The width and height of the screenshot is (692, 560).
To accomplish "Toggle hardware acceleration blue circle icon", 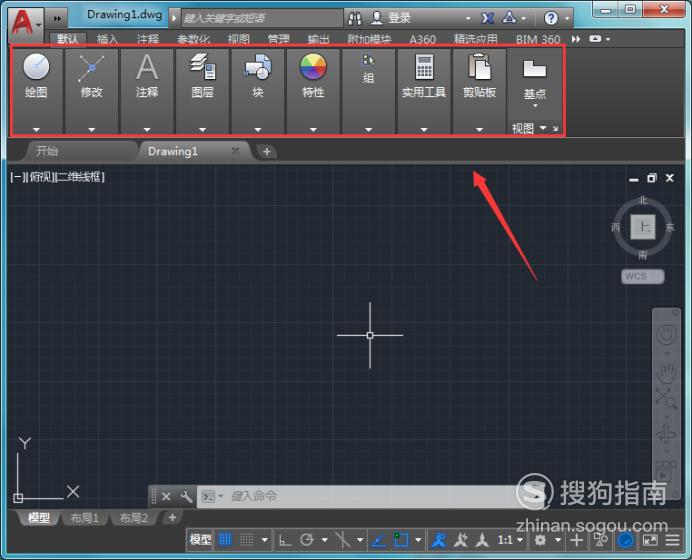I will (625, 540).
